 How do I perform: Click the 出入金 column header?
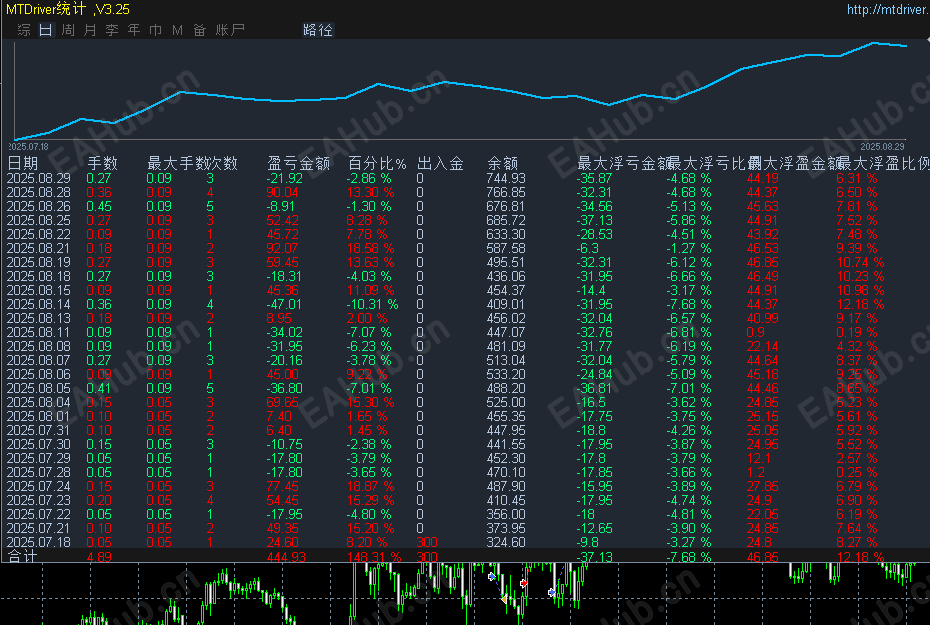(x=441, y=163)
